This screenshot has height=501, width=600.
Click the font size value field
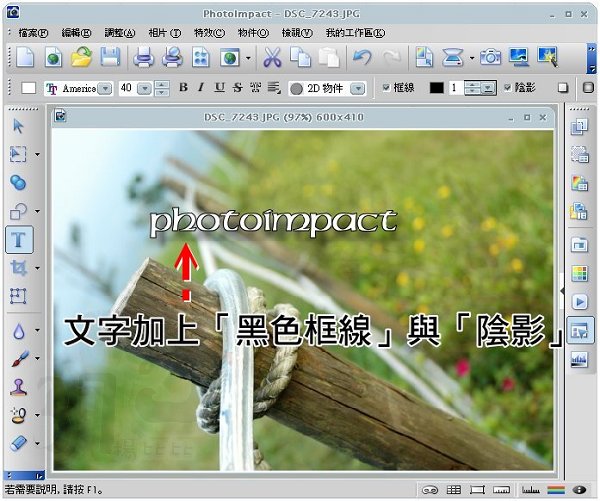(127, 88)
